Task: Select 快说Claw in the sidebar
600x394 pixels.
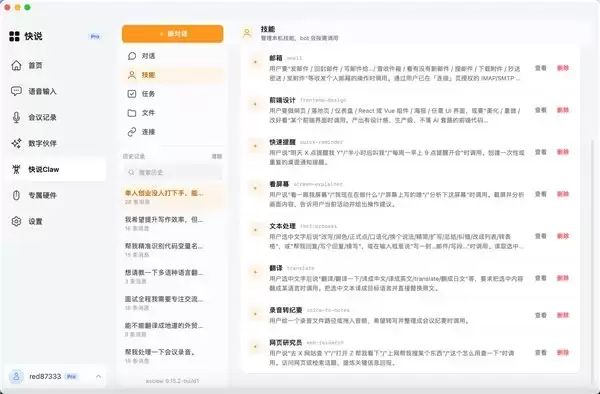Action: coord(56,169)
